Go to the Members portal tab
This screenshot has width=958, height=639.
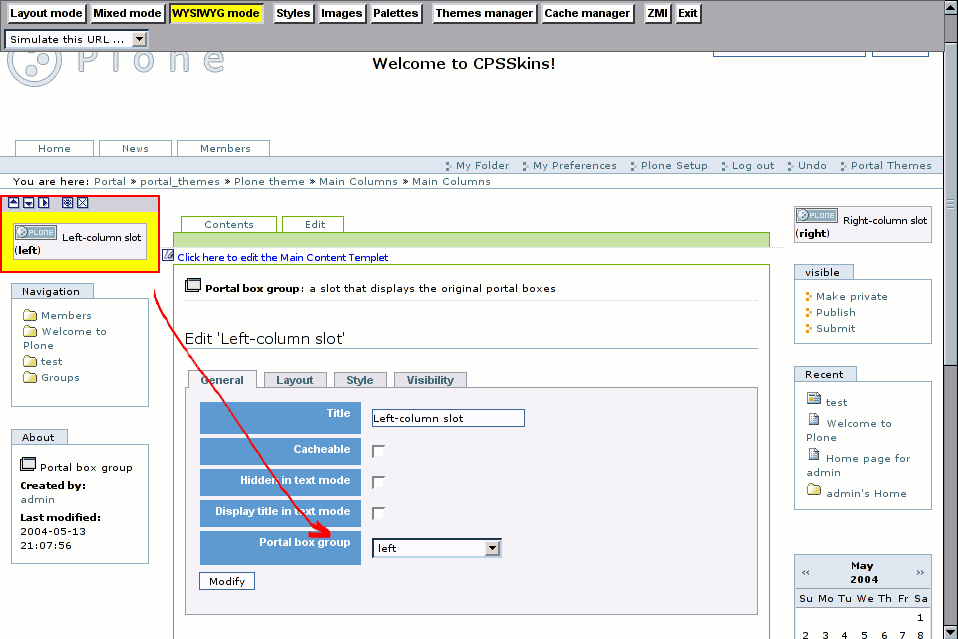[x=225, y=148]
